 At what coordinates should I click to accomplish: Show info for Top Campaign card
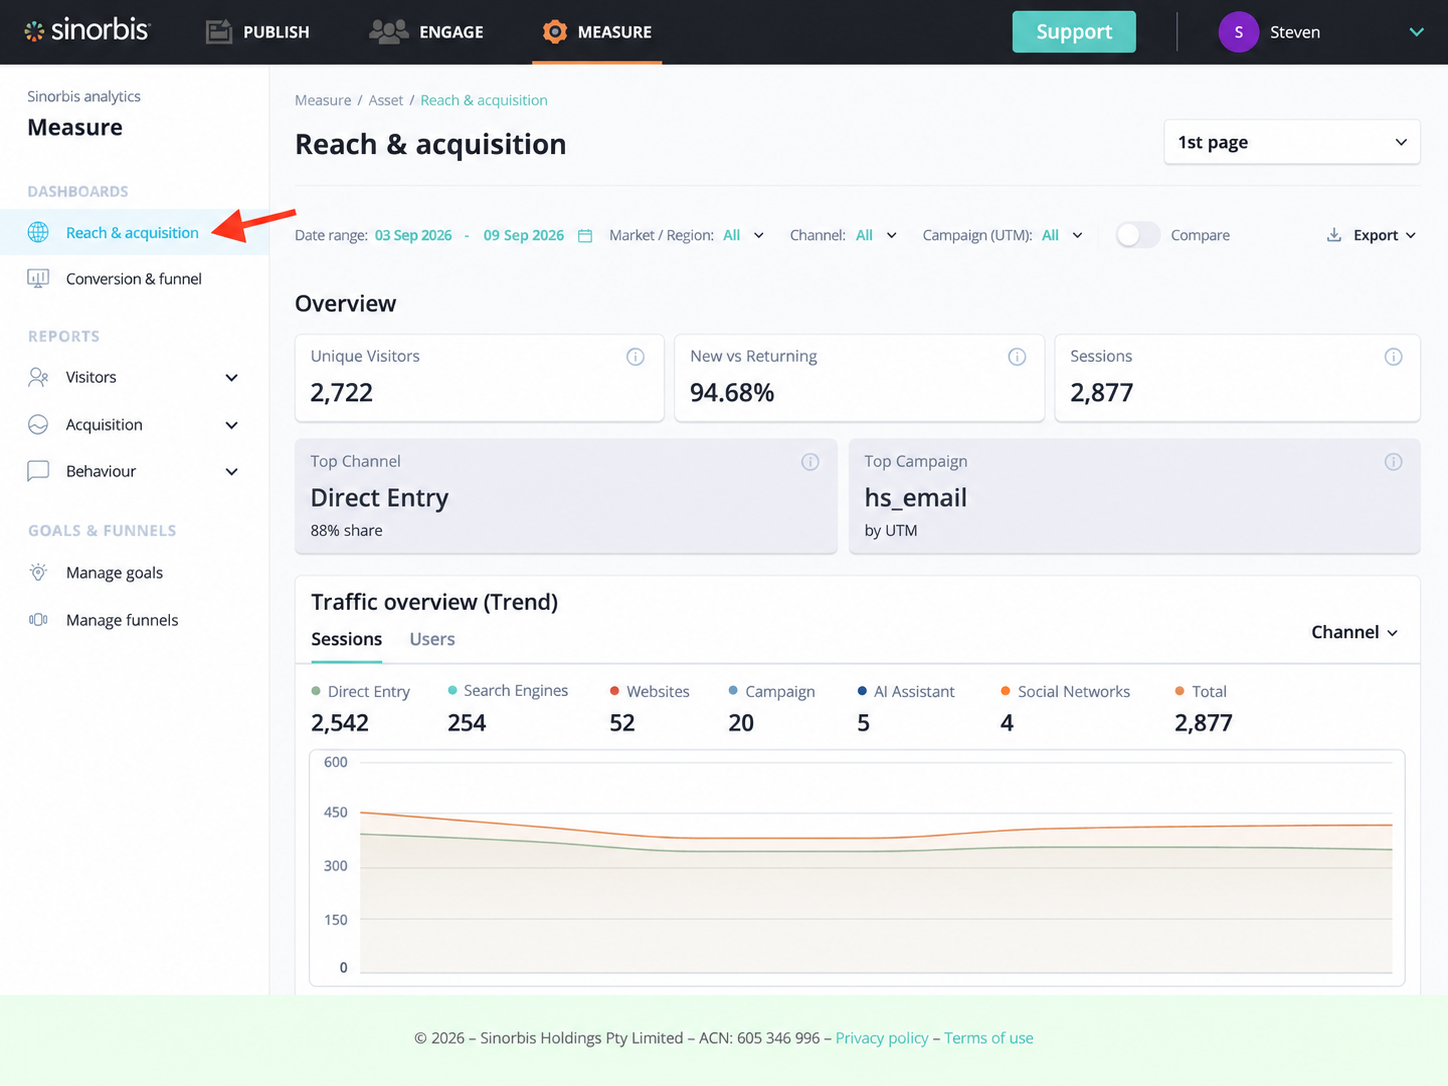[x=1393, y=462]
